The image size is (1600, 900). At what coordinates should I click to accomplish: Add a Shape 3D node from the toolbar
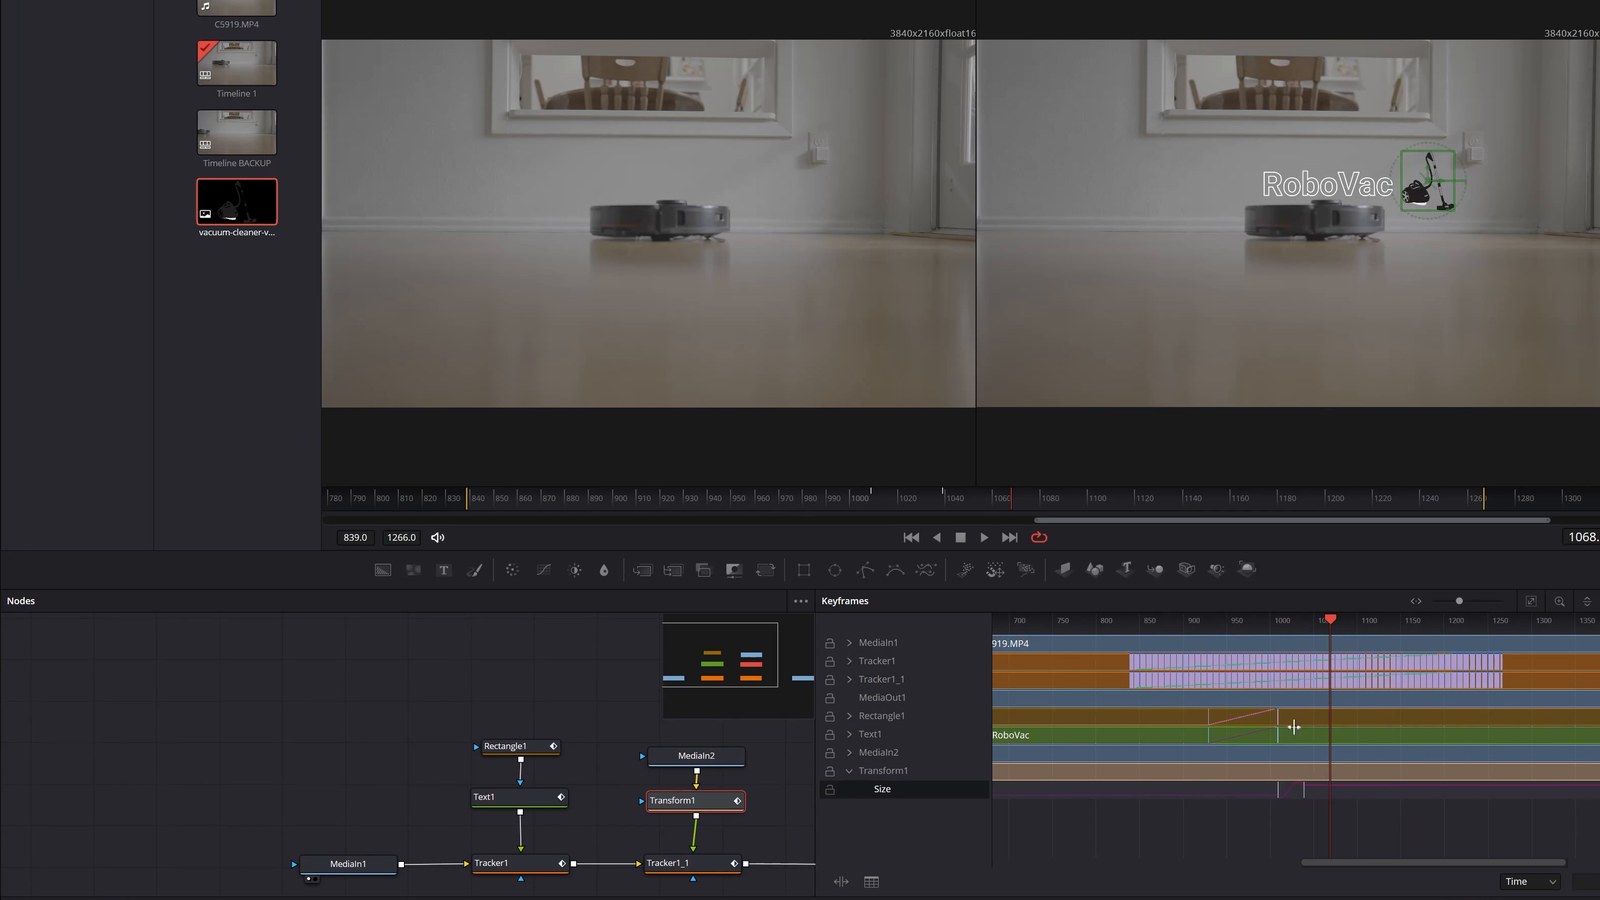[1095, 570]
